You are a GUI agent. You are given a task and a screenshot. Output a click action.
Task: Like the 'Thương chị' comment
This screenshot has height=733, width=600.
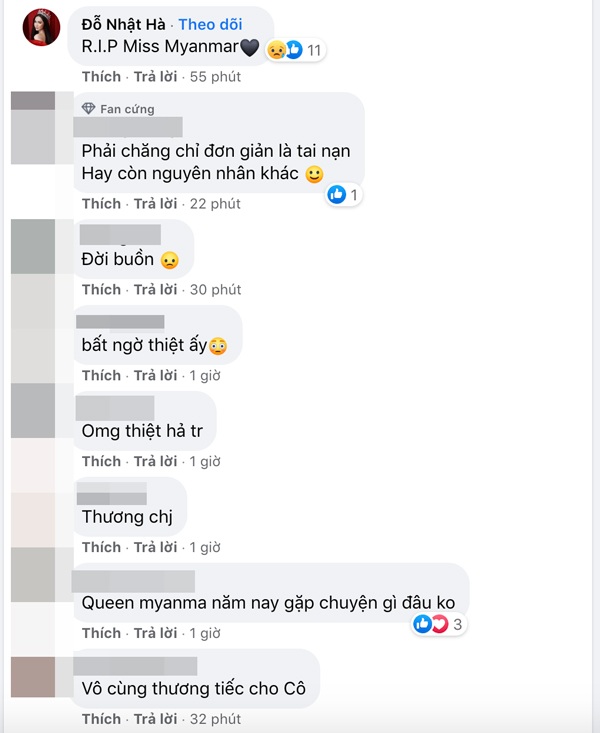(101, 547)
